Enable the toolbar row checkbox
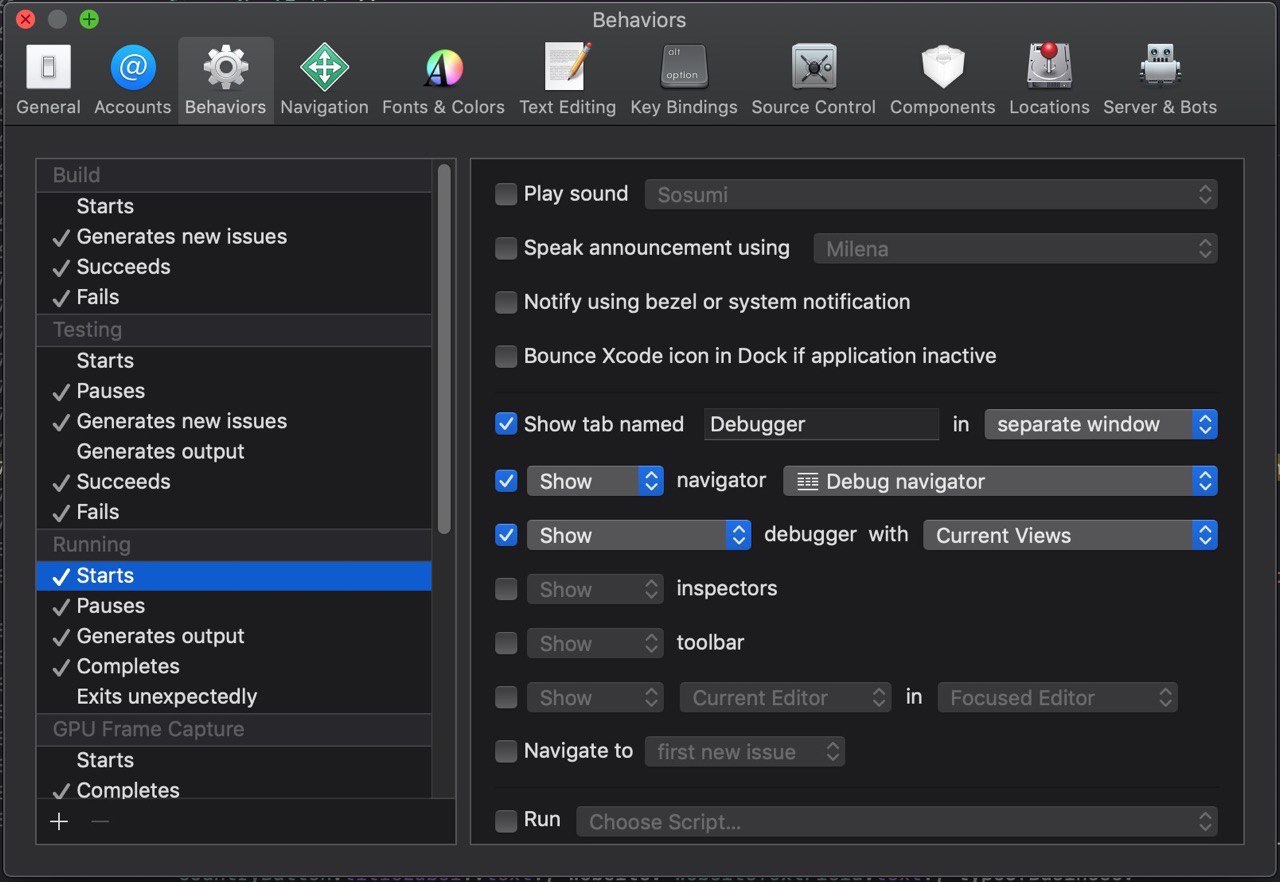Viewport: 1280px width, 882px height. pyautogui.click(x=506, y=643)
